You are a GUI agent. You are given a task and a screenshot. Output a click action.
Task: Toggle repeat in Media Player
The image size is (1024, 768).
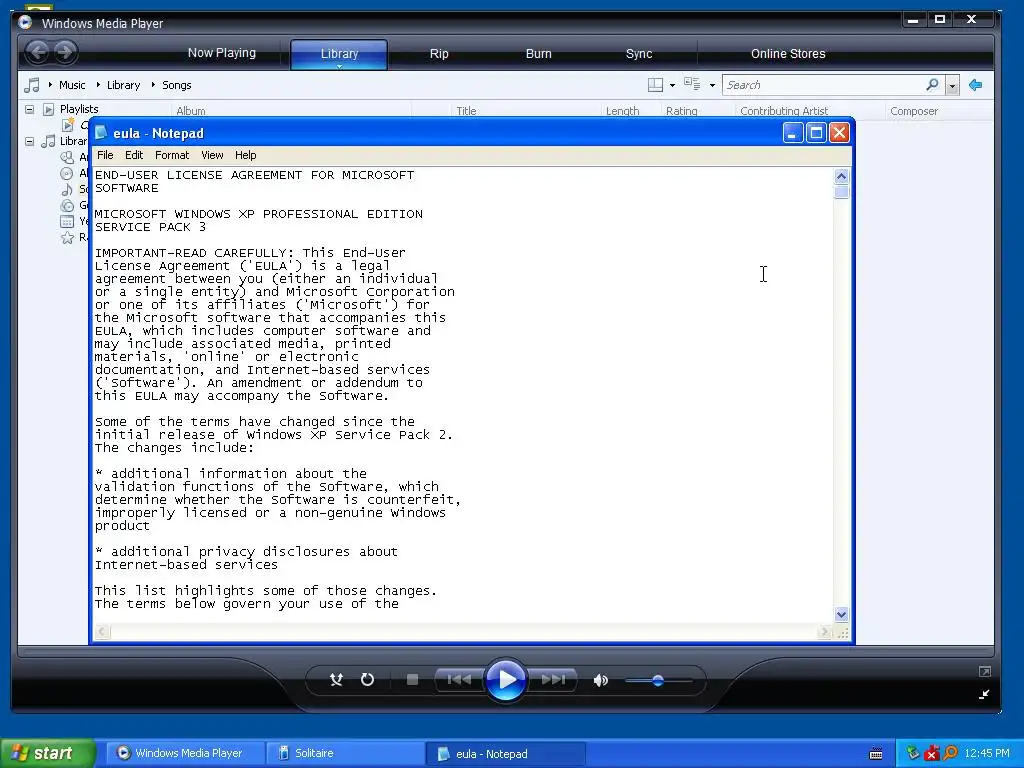[x=368, y=680]
